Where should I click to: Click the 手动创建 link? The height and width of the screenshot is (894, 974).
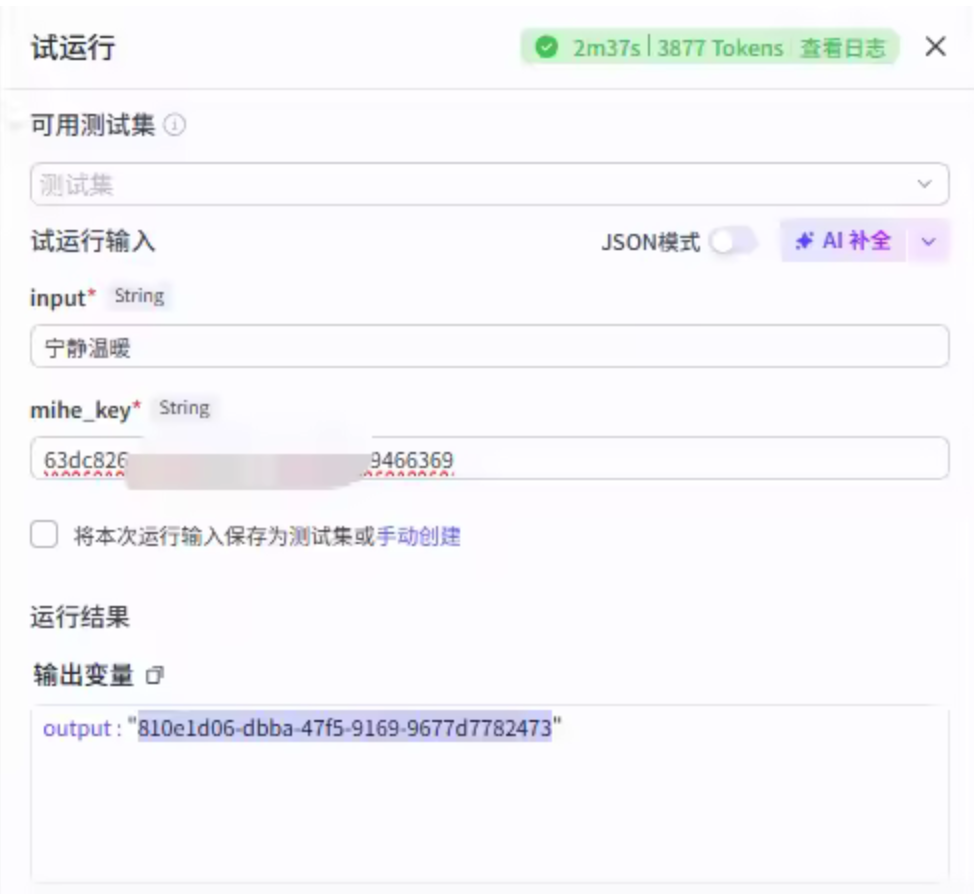pos(418,536)
